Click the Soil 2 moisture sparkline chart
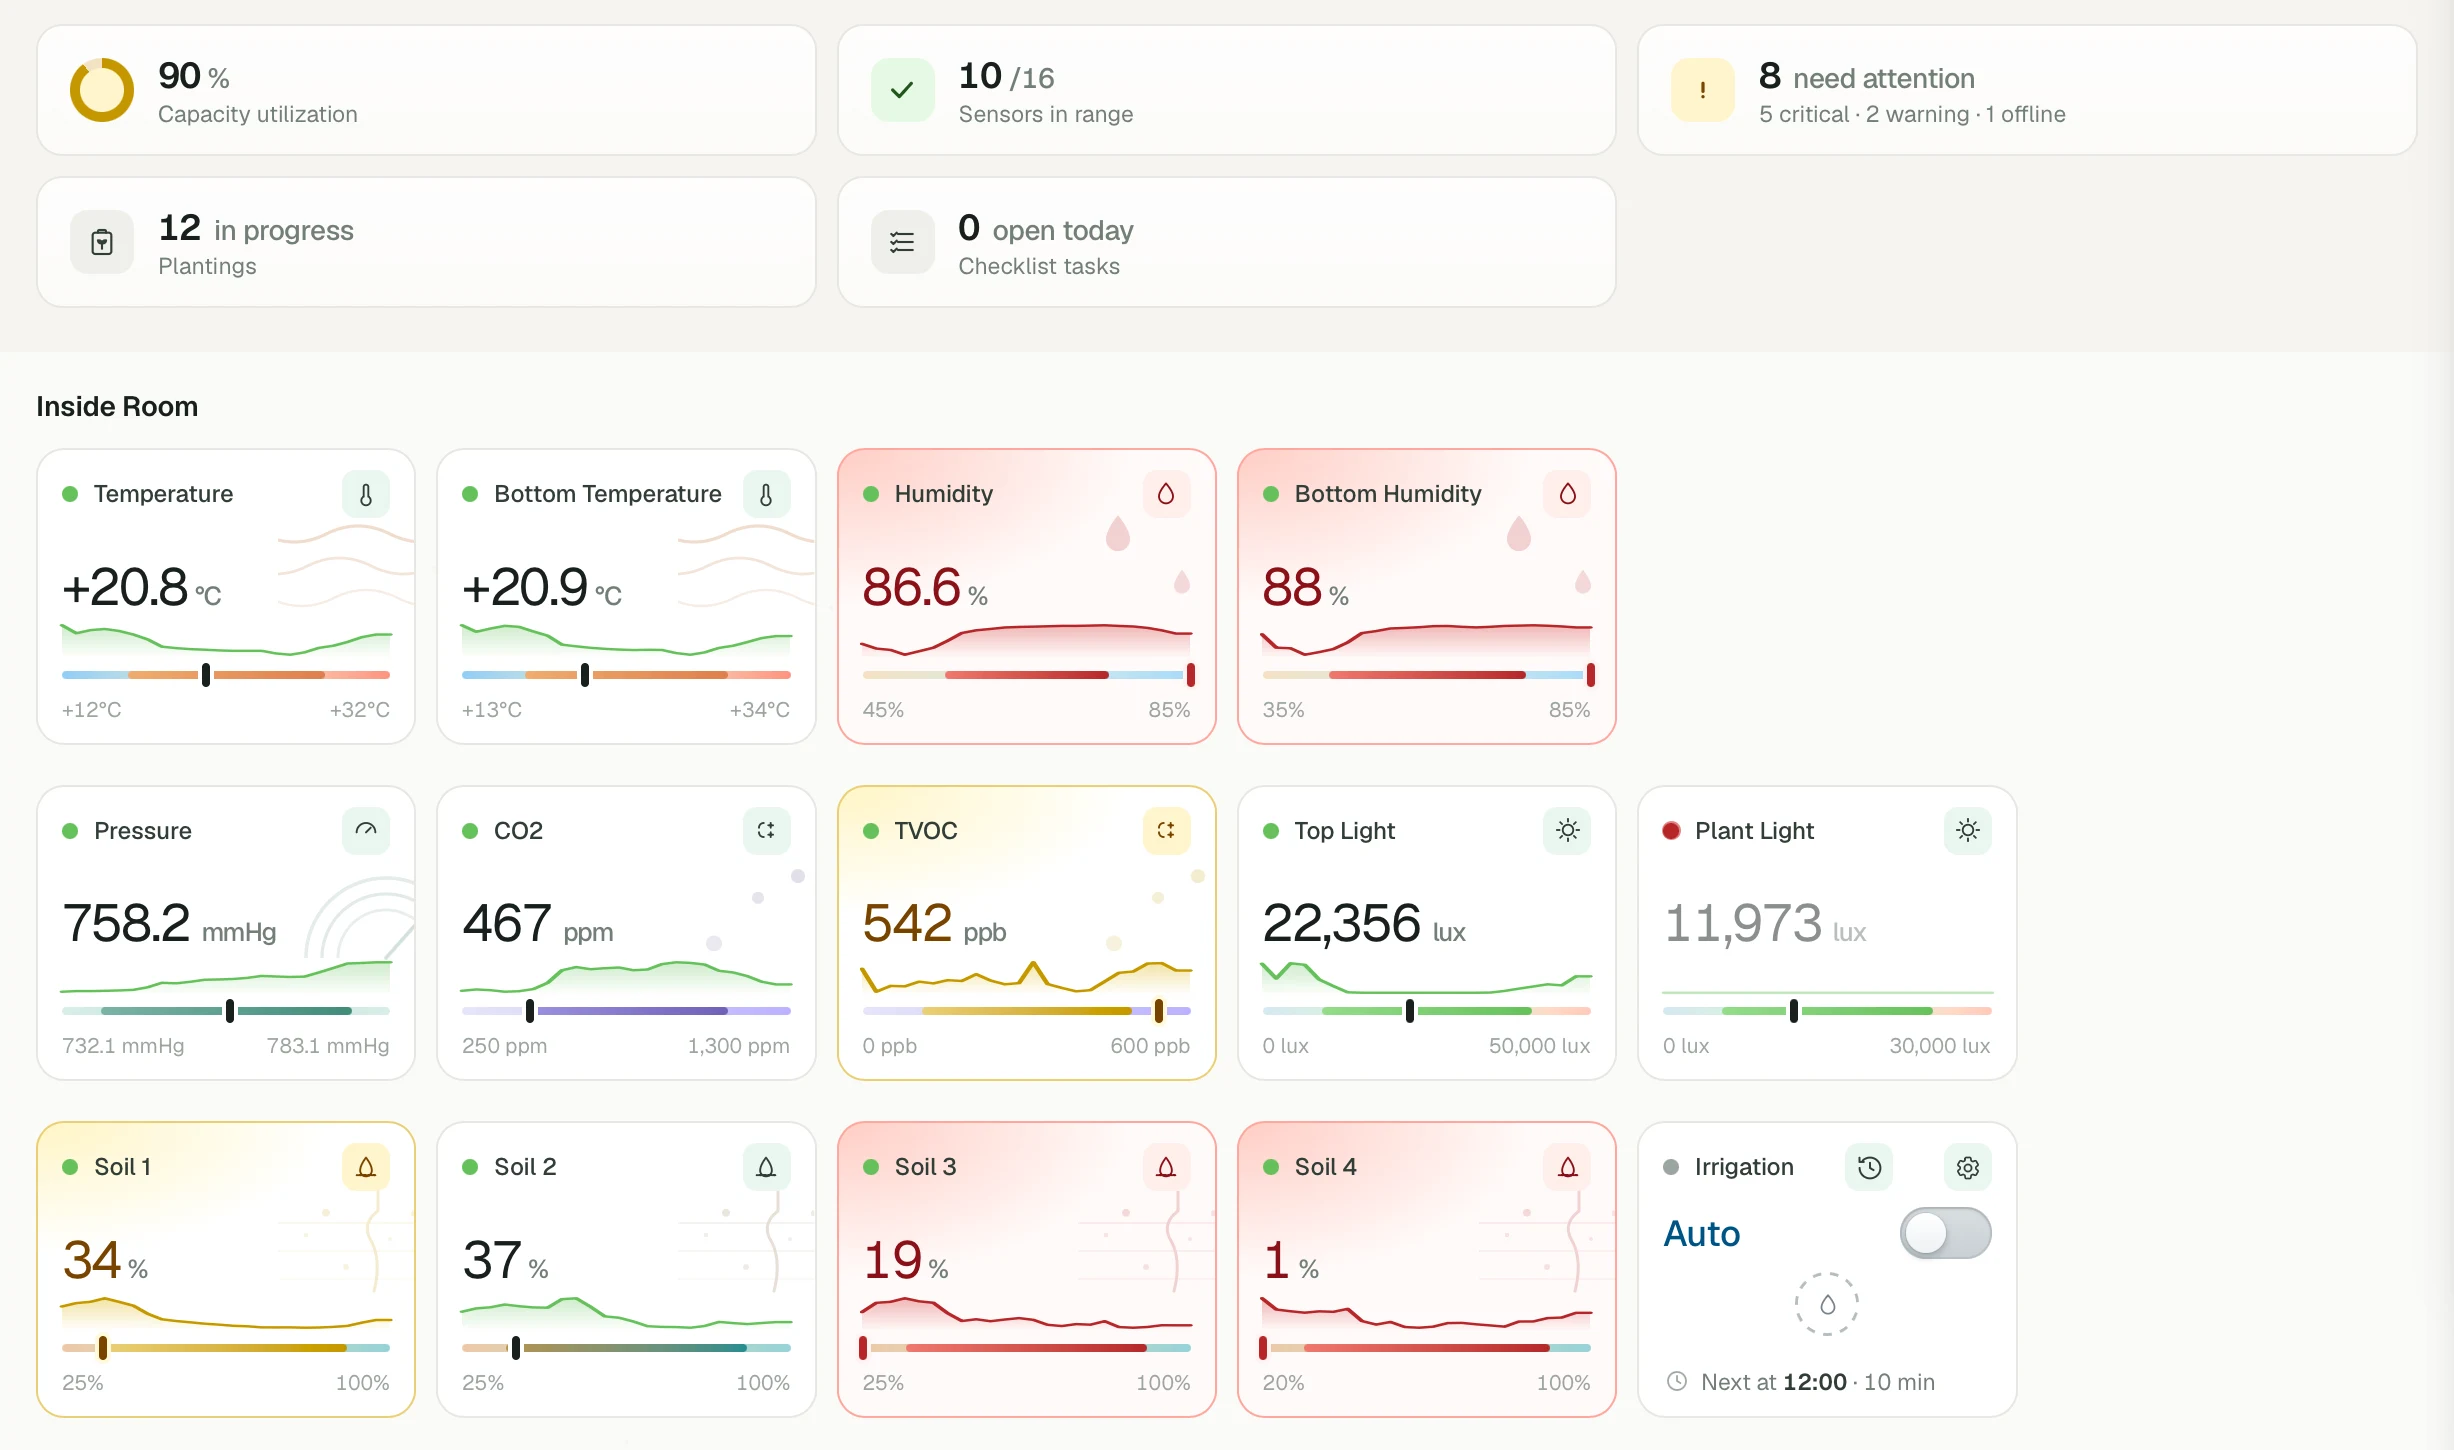 626,1312
